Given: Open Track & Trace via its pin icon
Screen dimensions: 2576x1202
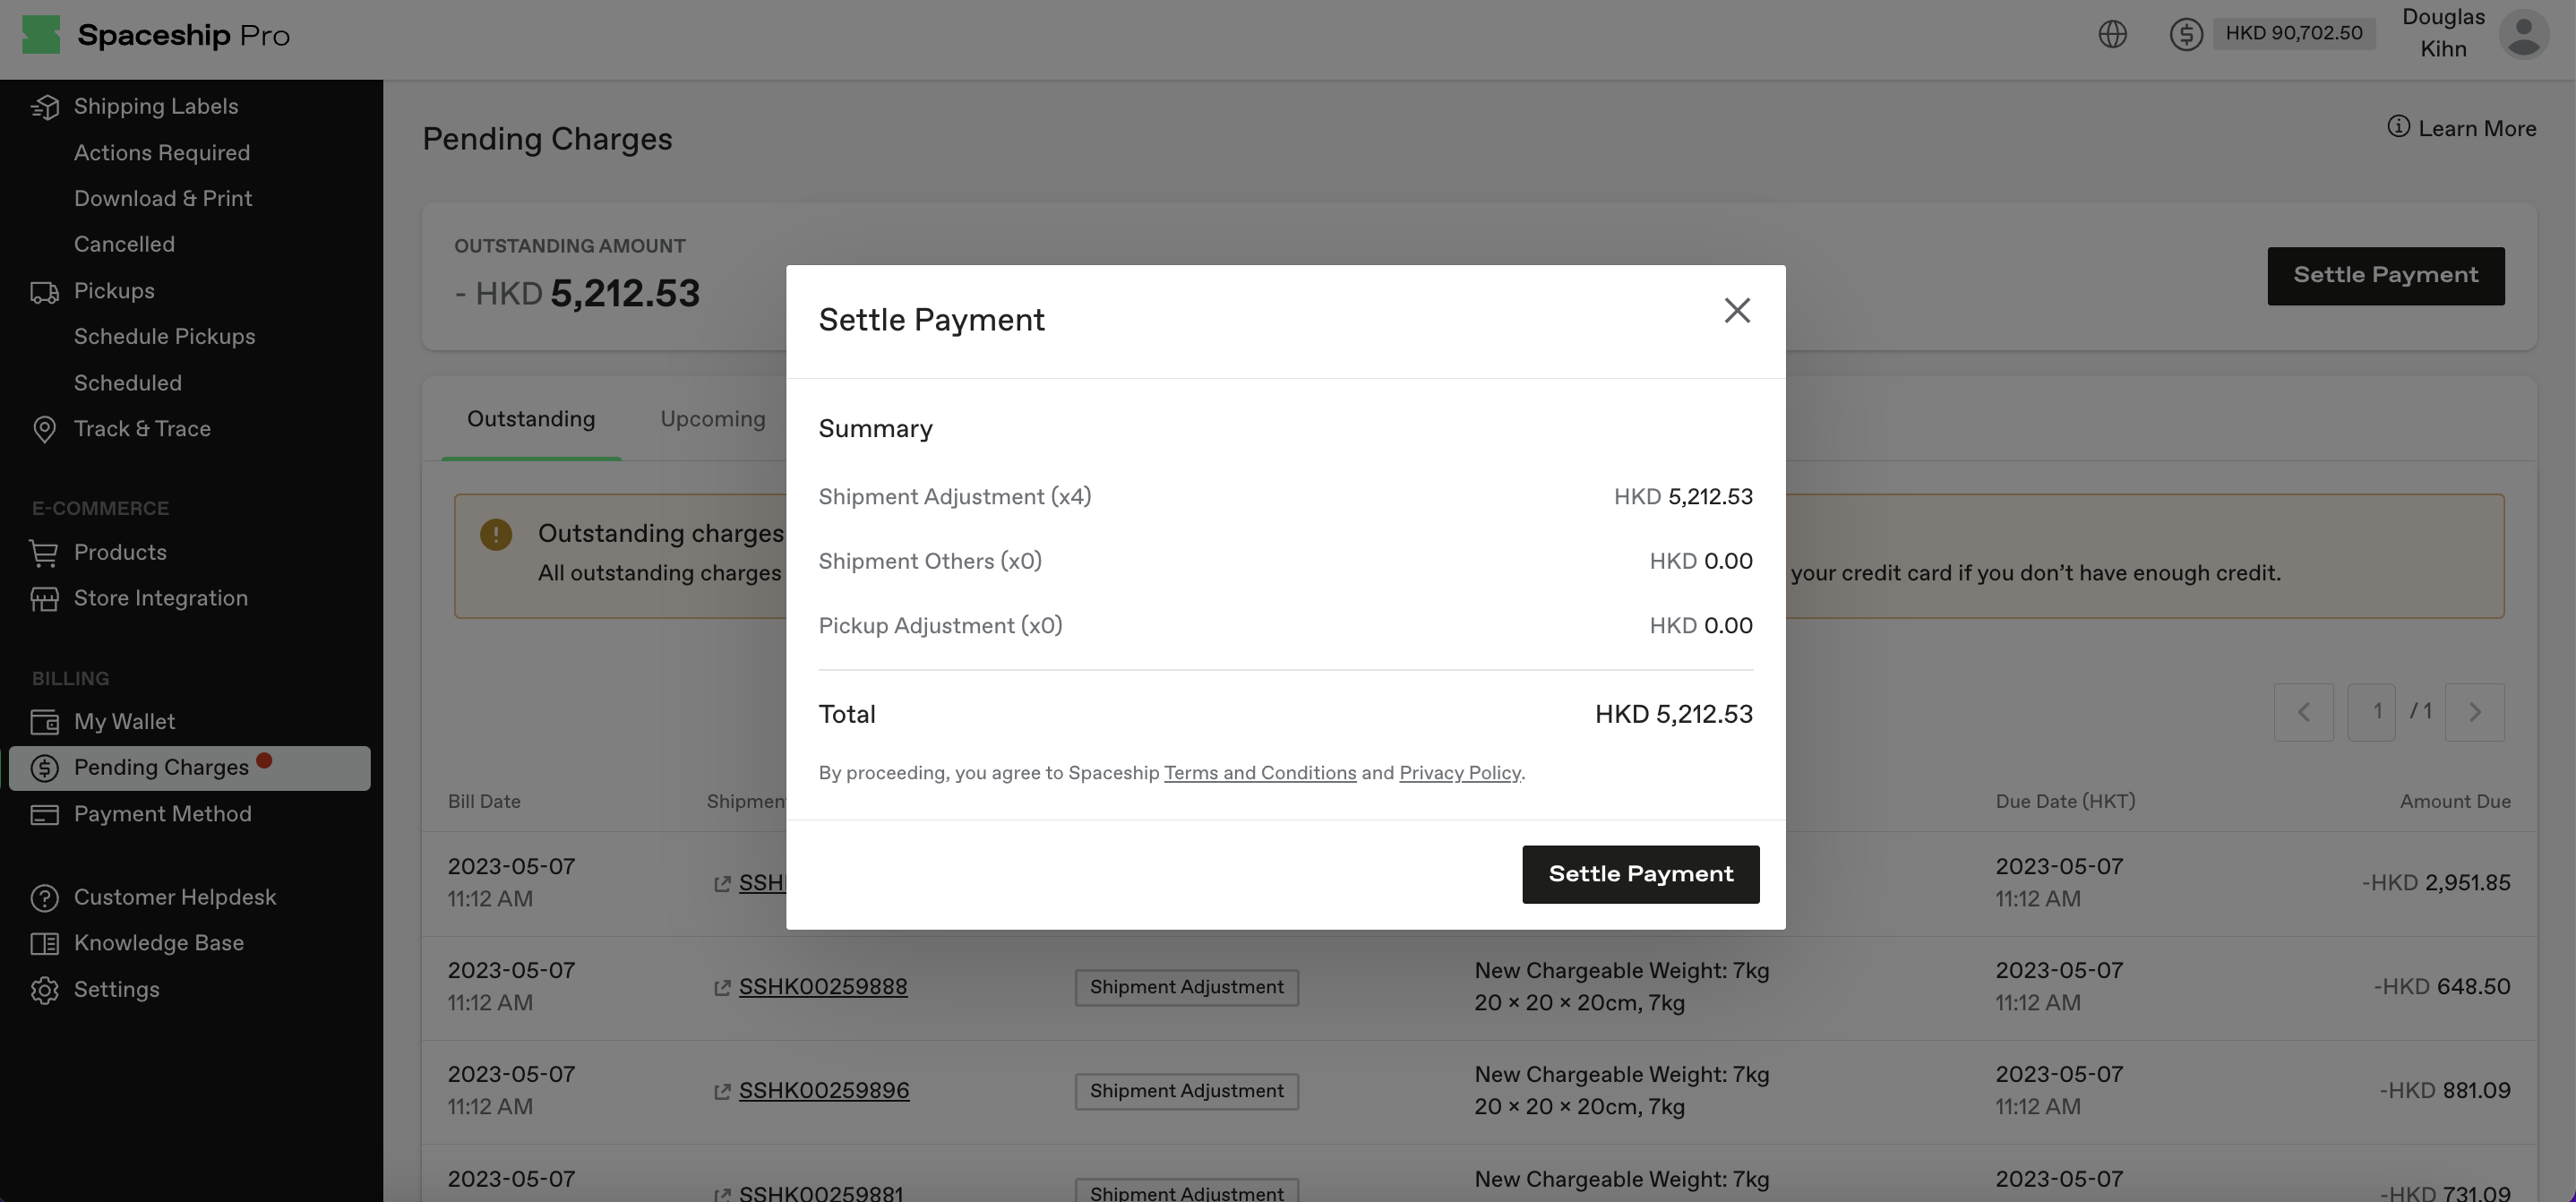Looking at the screenshot, I should [x=45, y=429].
